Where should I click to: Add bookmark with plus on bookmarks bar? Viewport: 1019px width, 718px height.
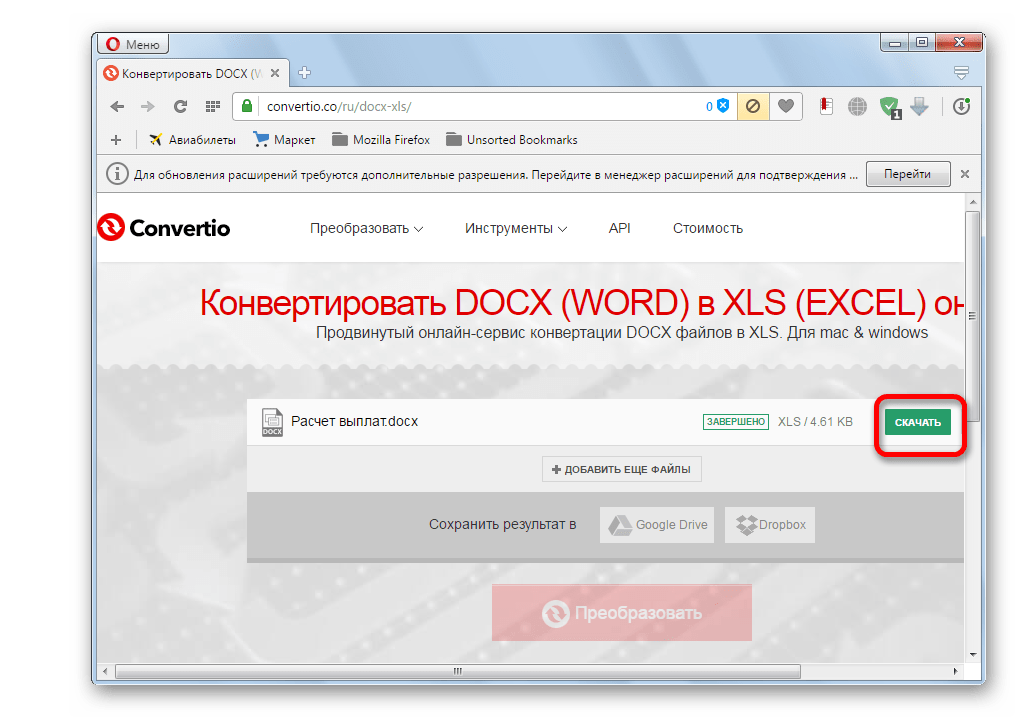tap(116, 140)
